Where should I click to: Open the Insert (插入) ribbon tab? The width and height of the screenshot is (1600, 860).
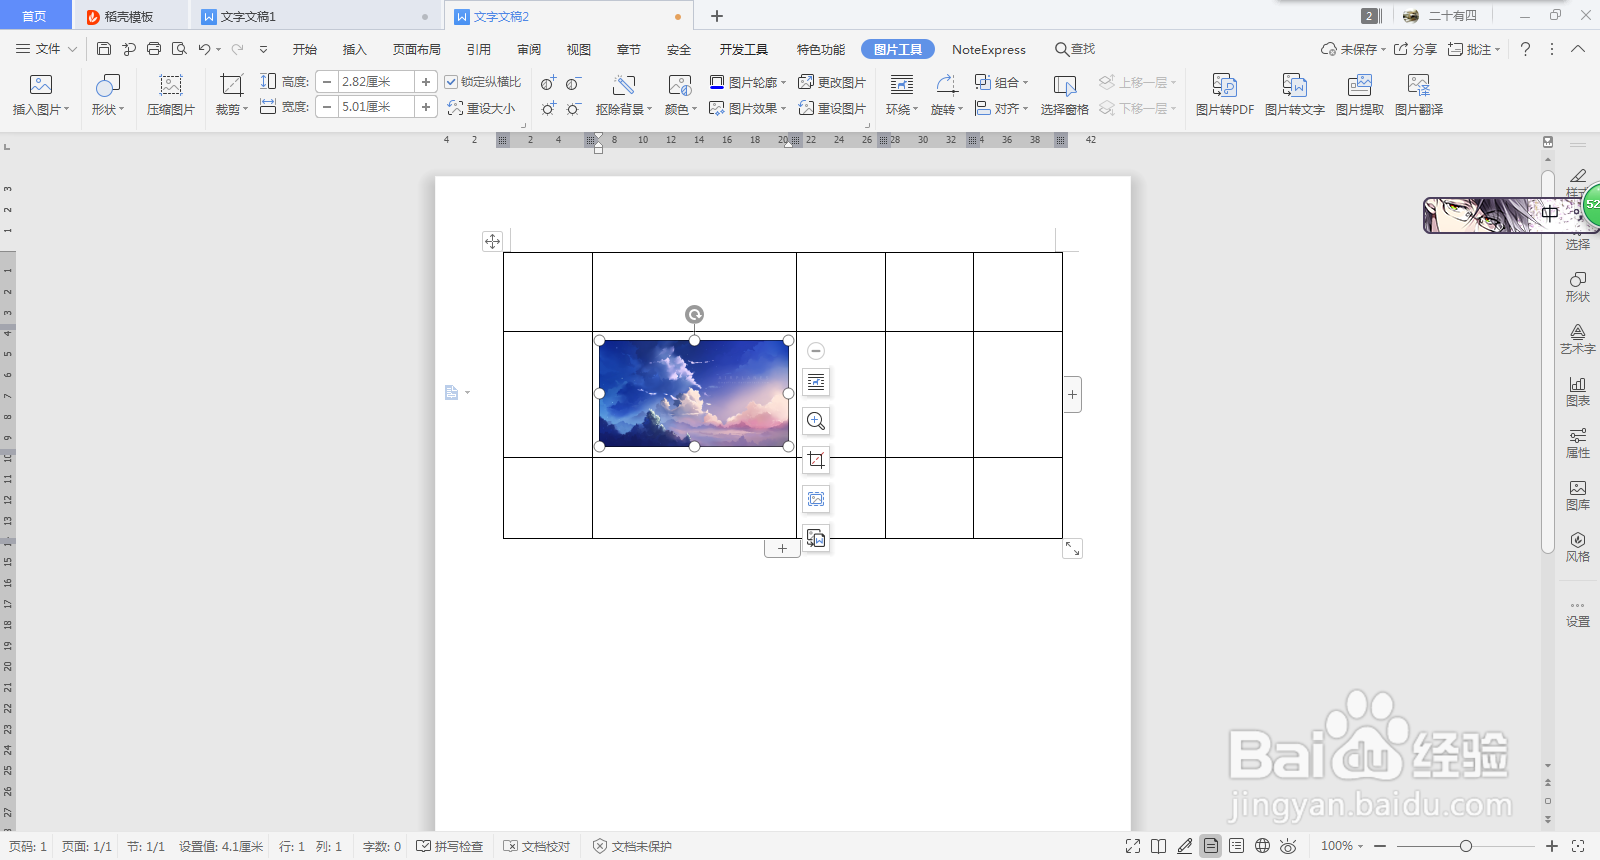pos(355,49)
